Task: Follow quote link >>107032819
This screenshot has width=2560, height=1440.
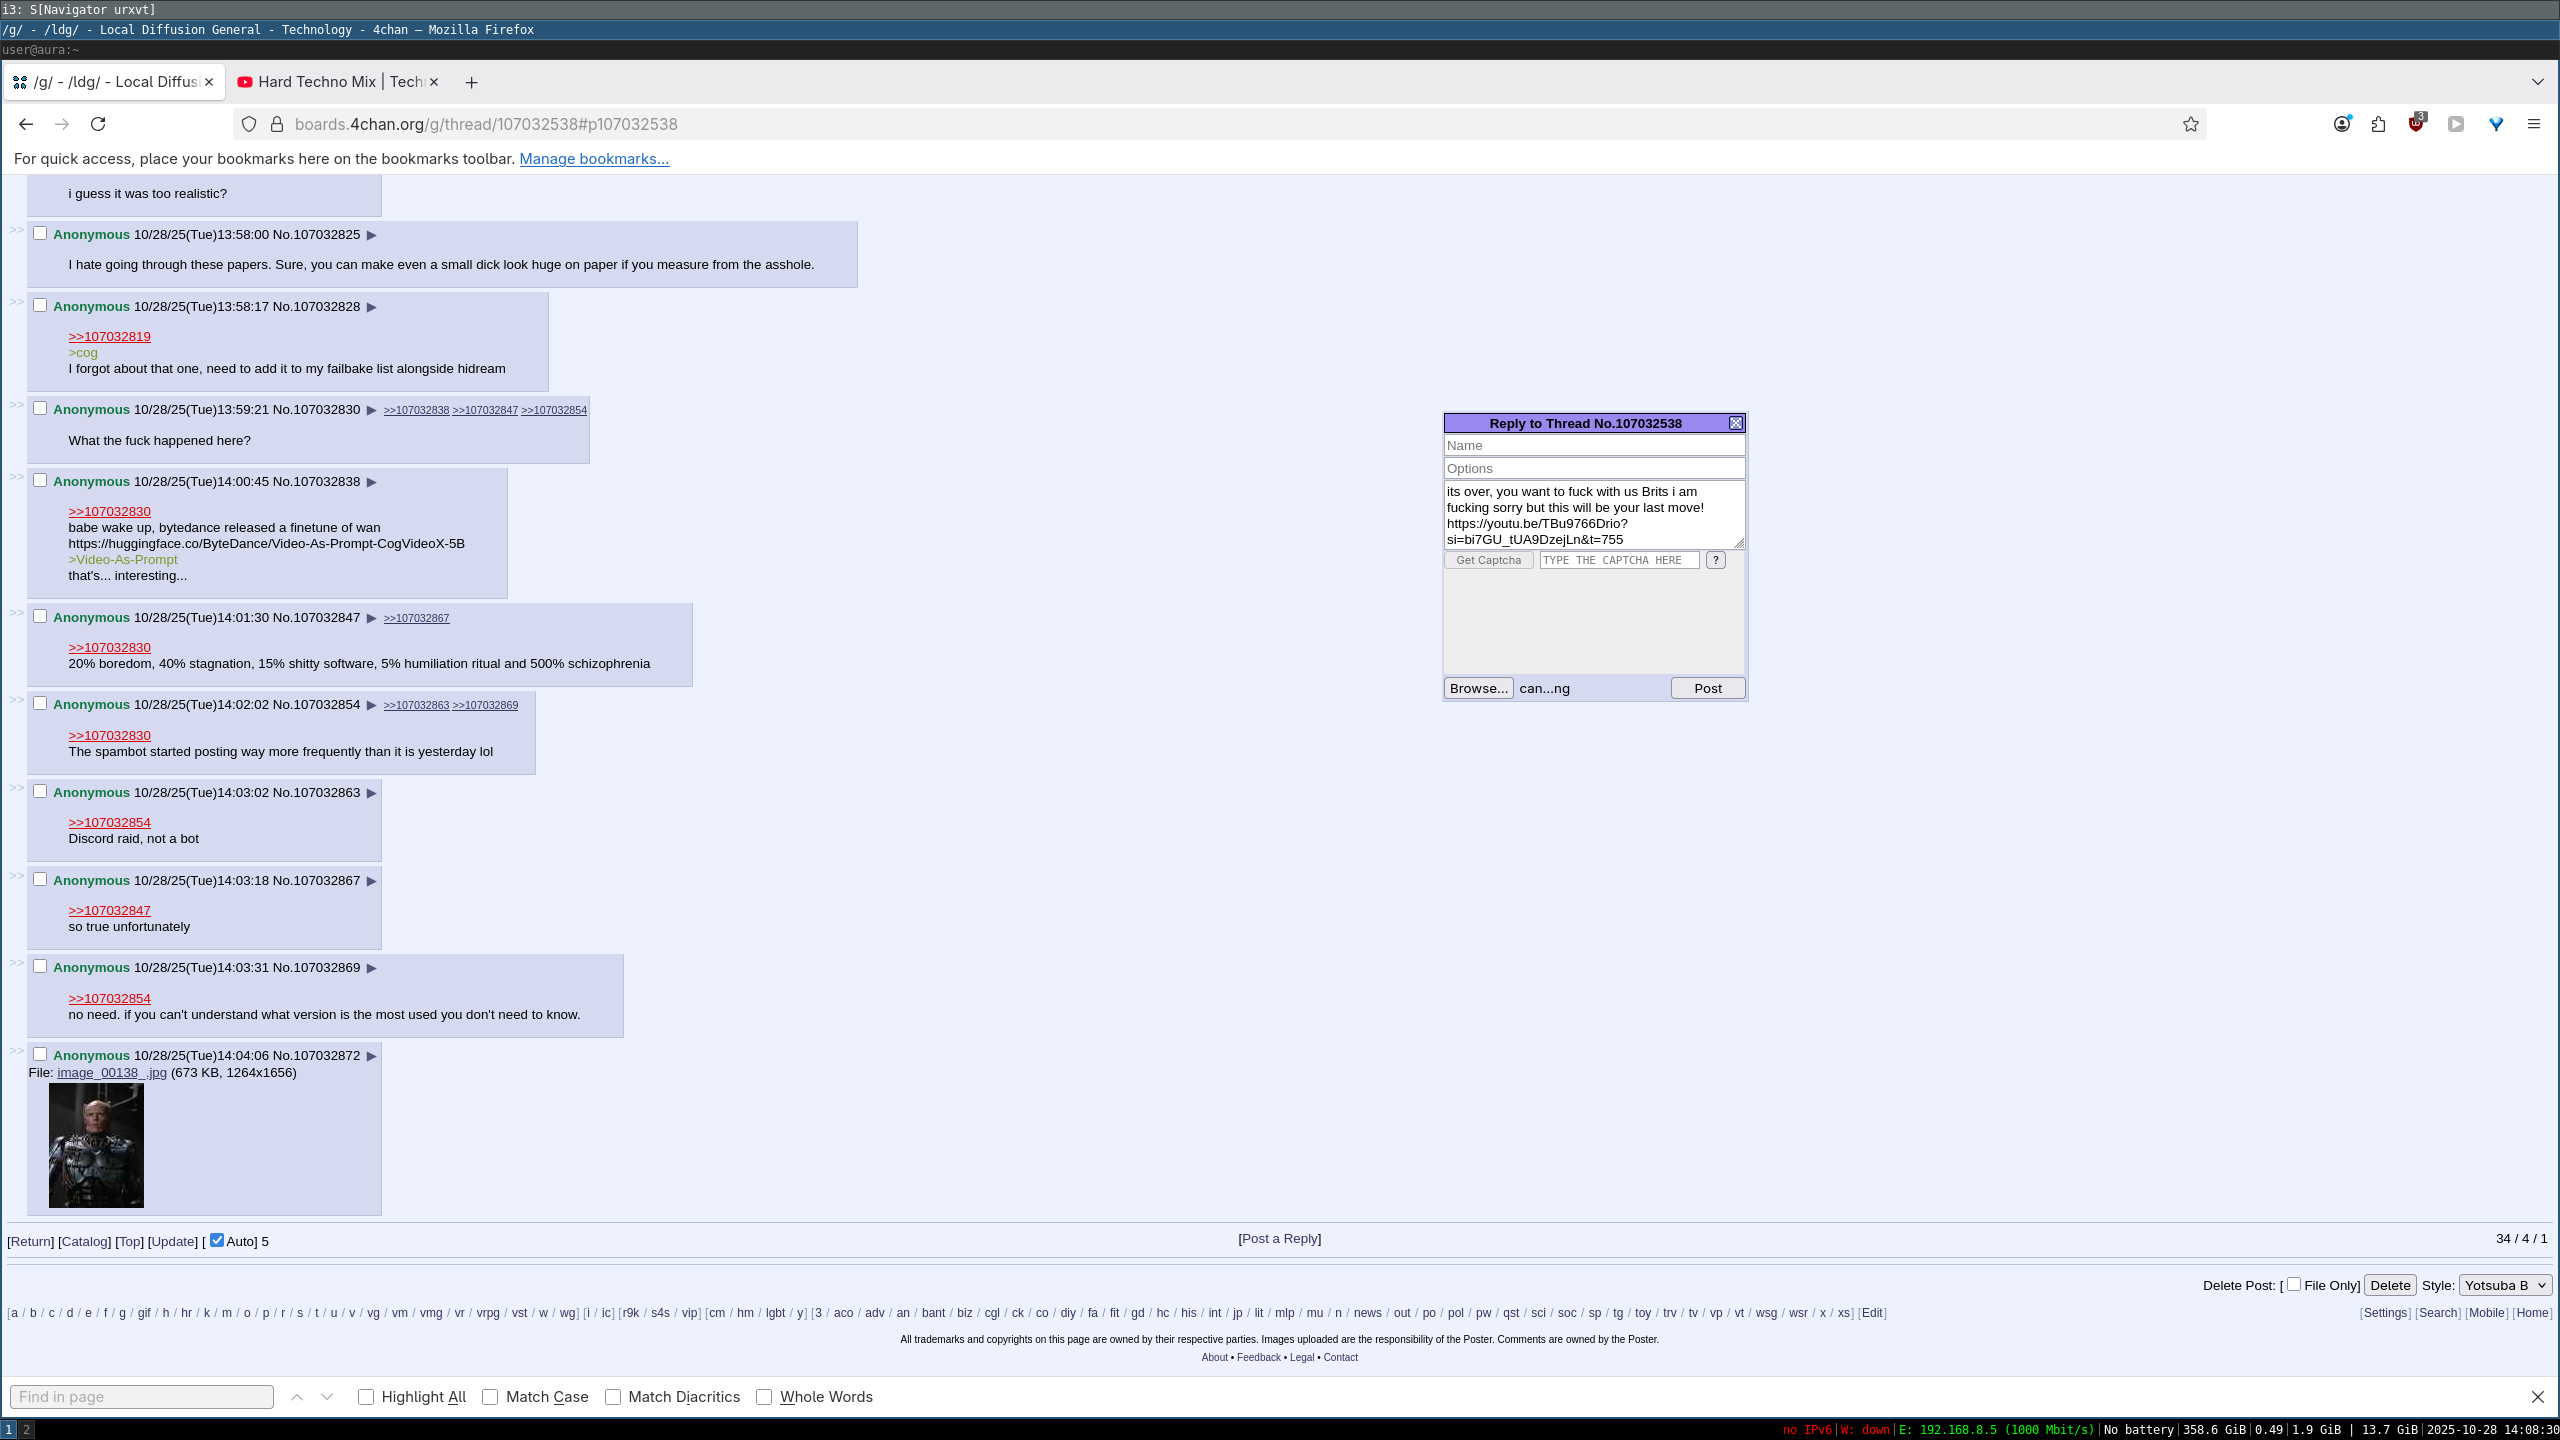Action: 109,336
